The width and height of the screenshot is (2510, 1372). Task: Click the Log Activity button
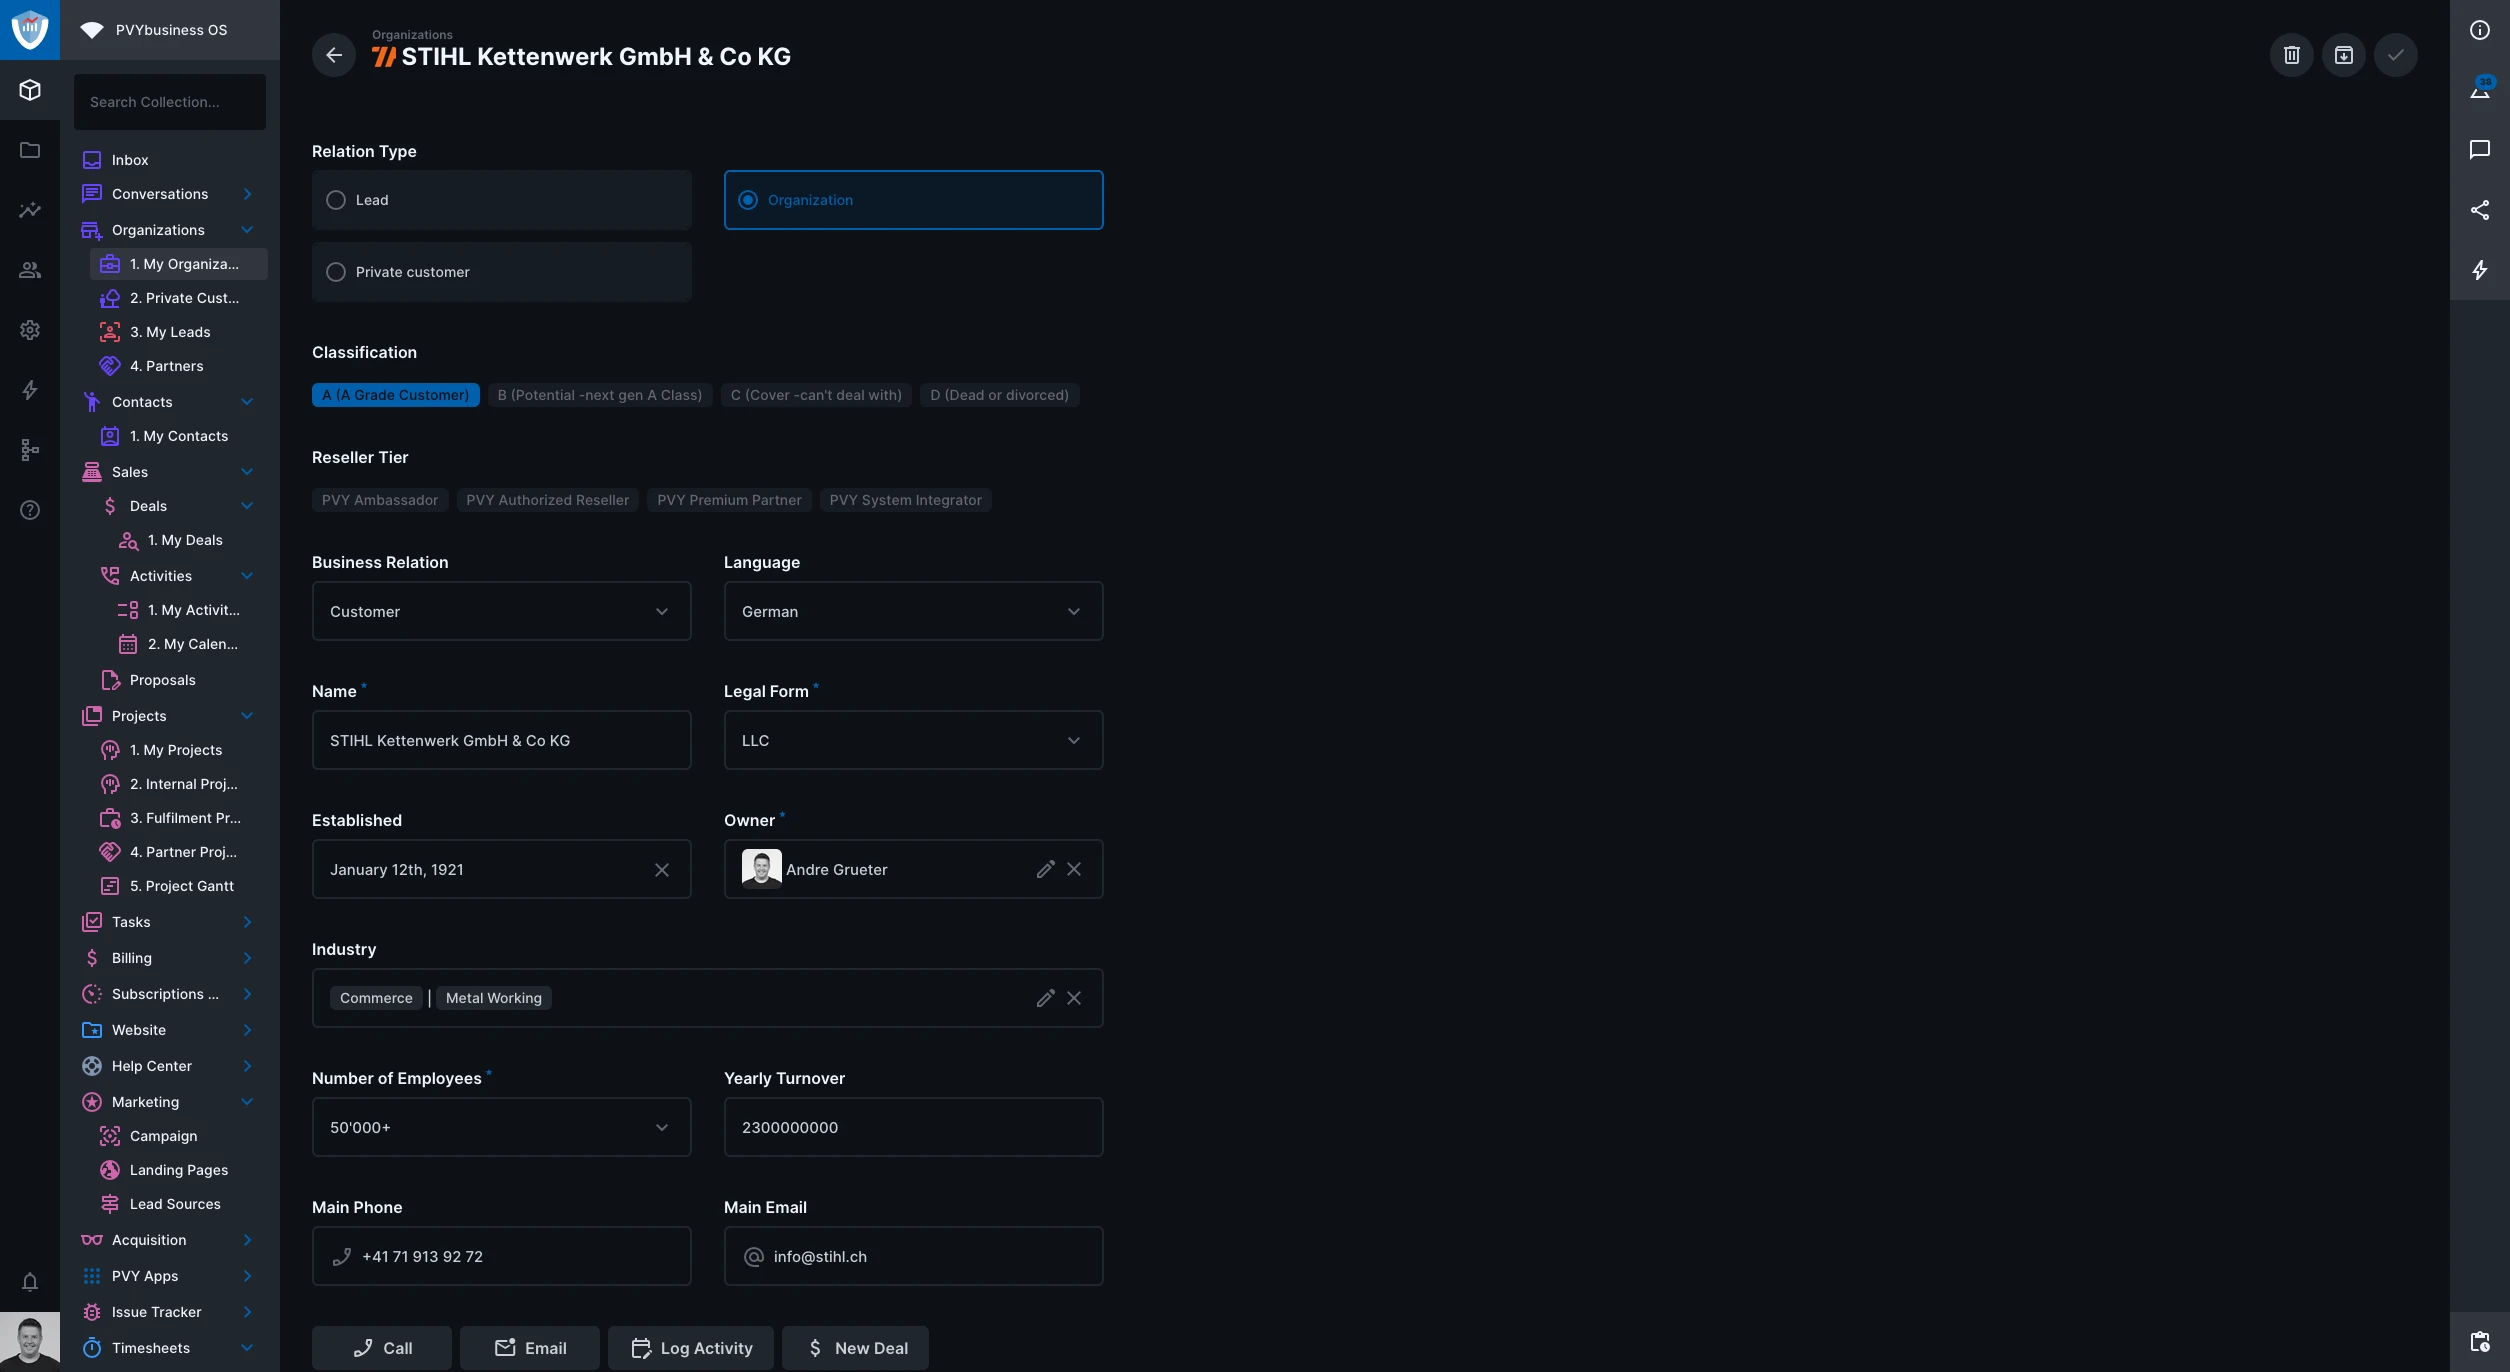click(691, 1348)
